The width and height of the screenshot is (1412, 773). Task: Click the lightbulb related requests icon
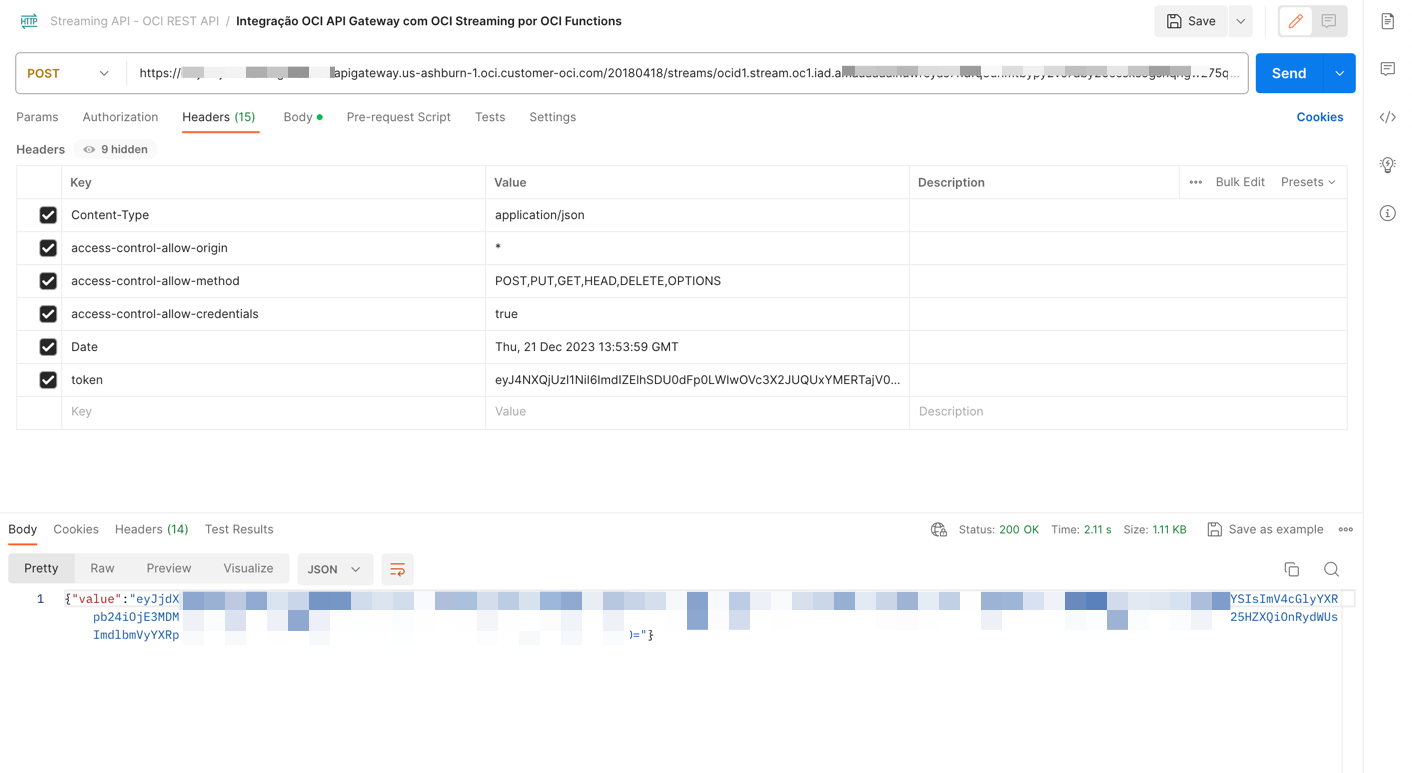(1387, 165)
